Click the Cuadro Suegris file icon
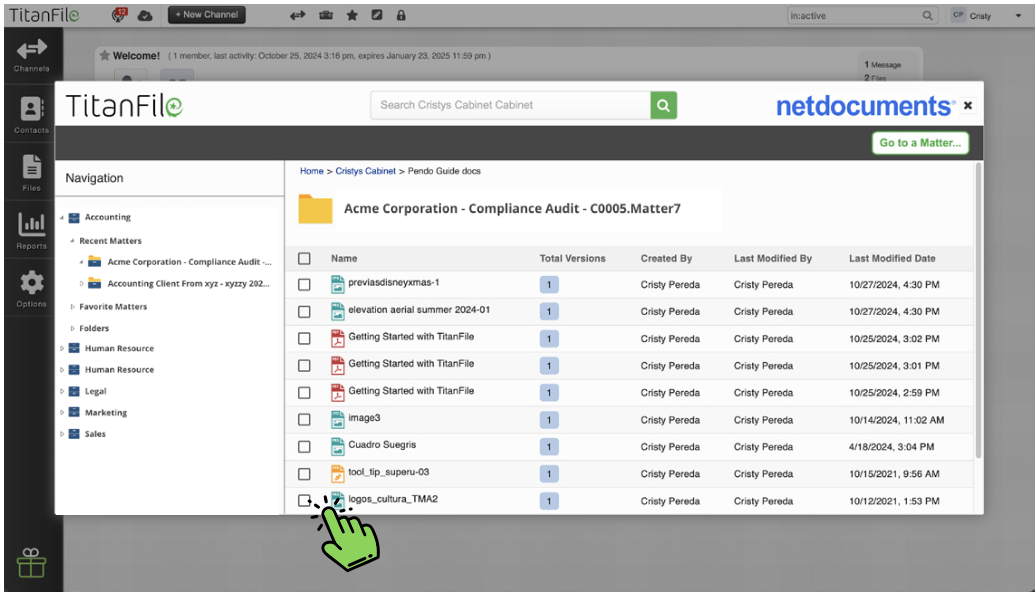Screen dimensions: 1036x594 338,447
